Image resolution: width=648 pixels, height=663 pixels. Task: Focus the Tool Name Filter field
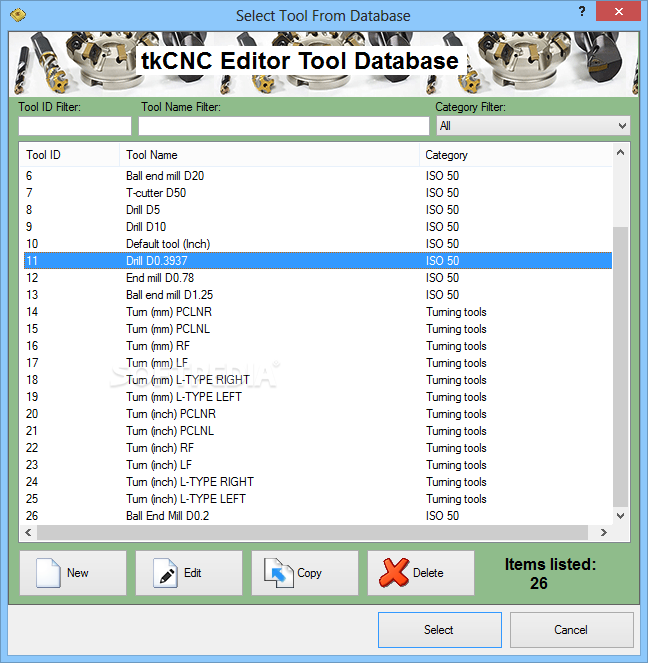[284, 126]
